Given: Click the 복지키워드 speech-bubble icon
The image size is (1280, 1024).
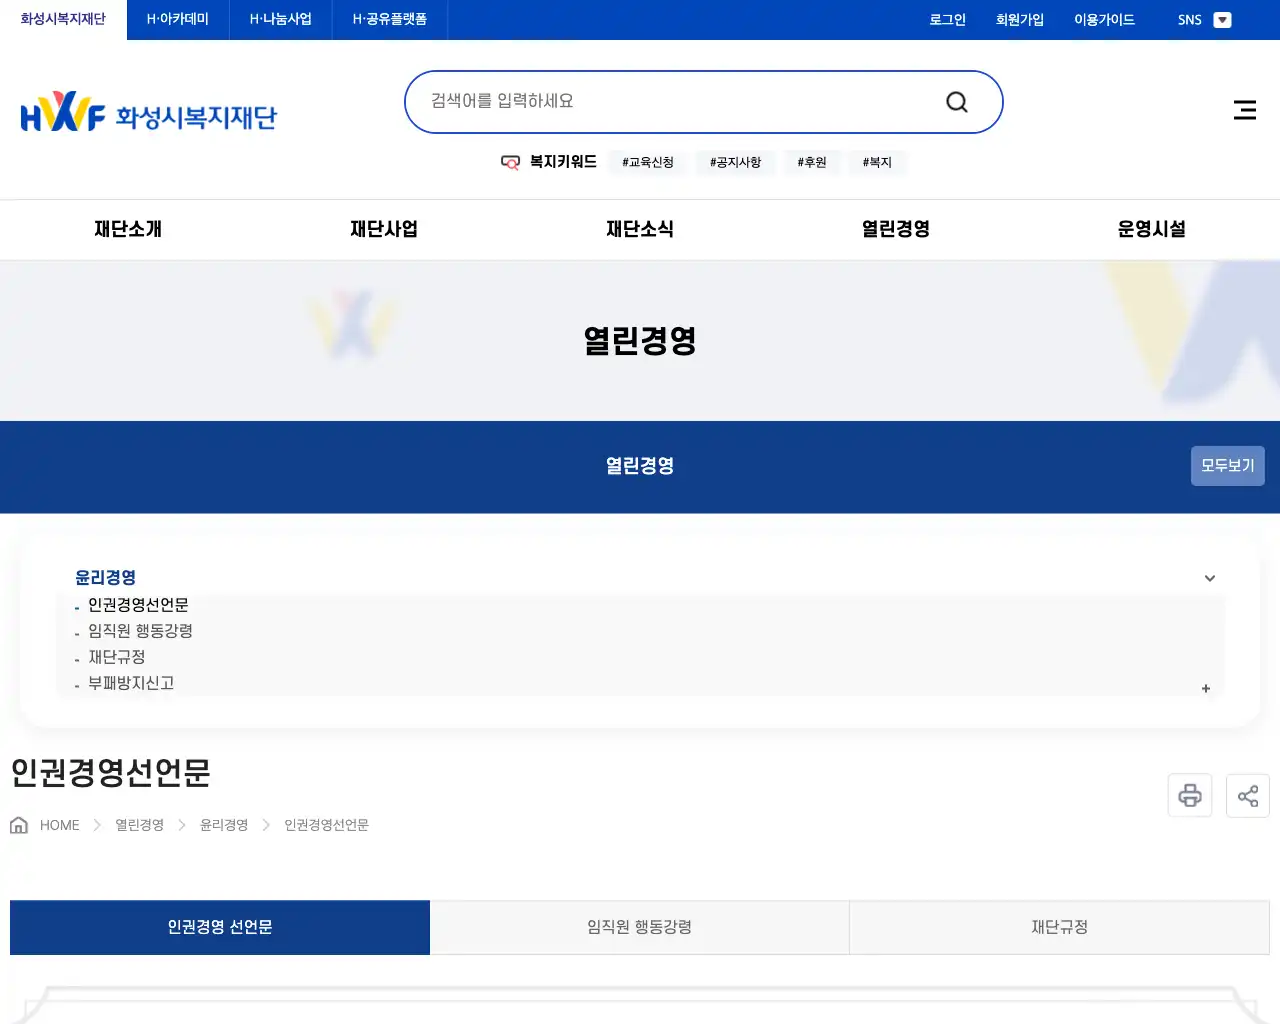Looking at the screenshot, I should pyautogui.click(x=510, y=162).
